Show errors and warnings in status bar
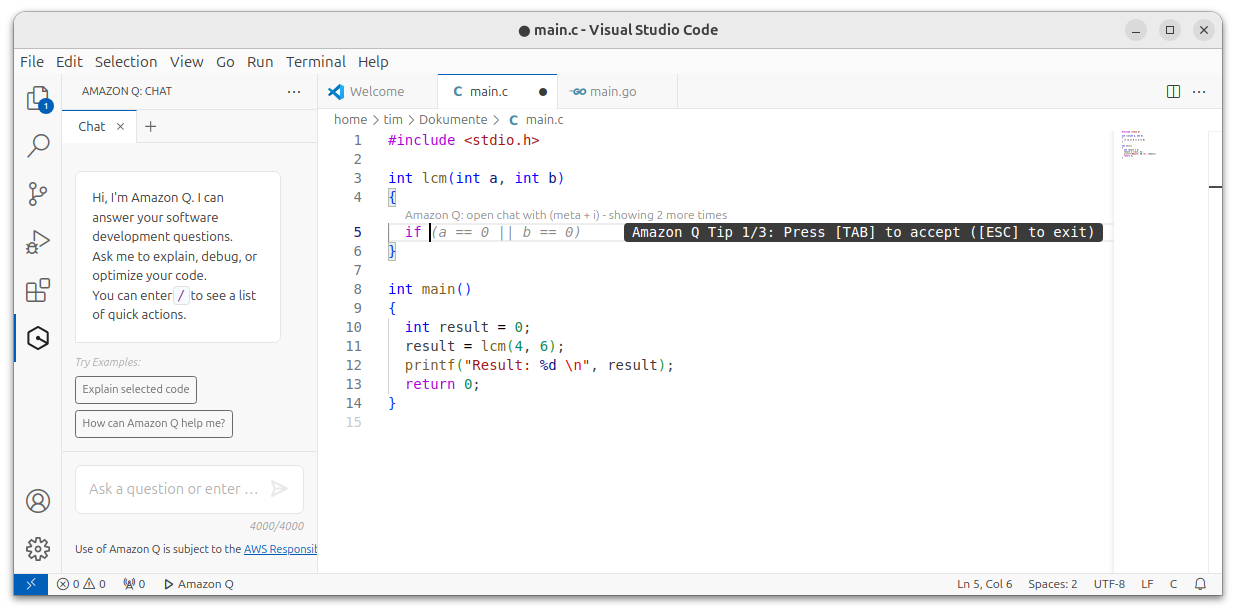The height and width of the screenshot is (612, 1236). click(81, 584)
